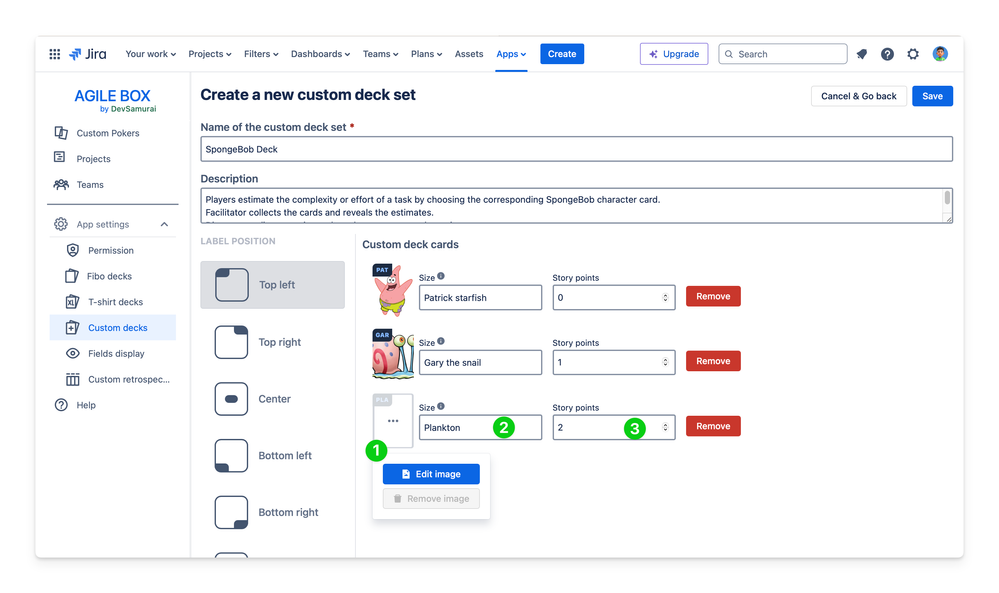Open the Teams dropdown in top navigation
Screen dimensions: 999x593
click(380, 54)
